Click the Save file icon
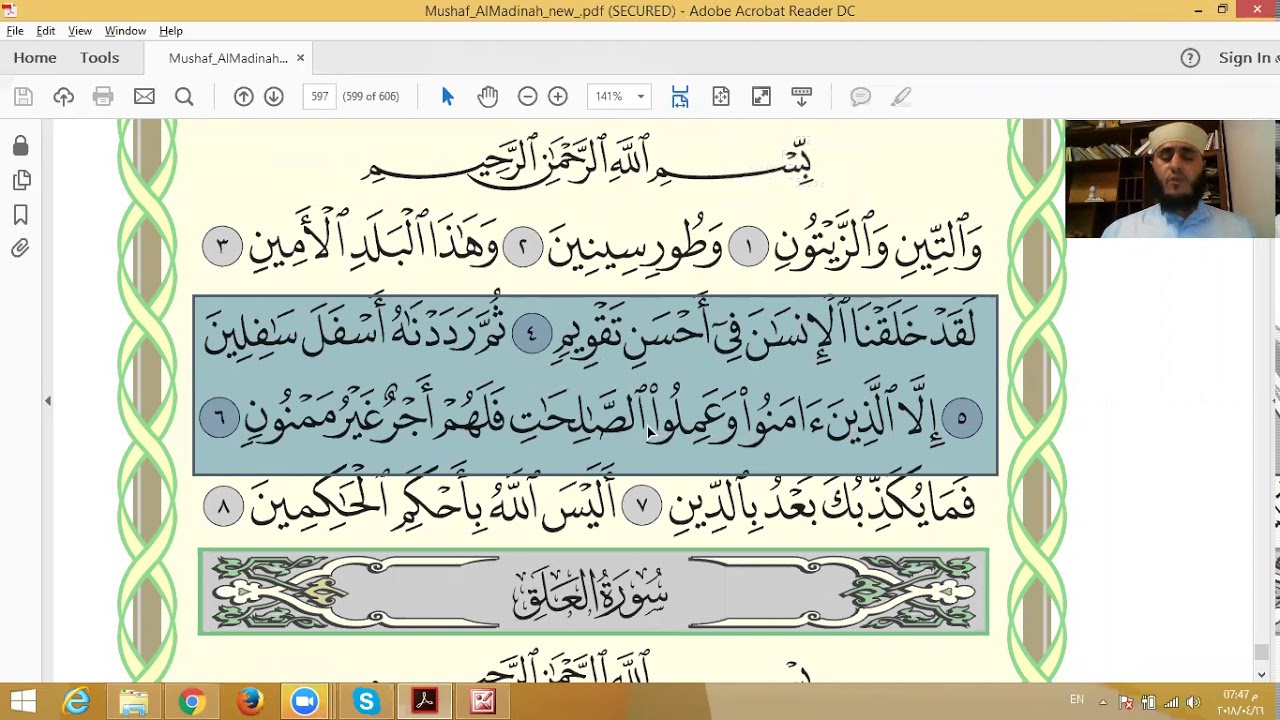Image resolution: width=1280 pixels, height=720 pixels. coord(24,96)
